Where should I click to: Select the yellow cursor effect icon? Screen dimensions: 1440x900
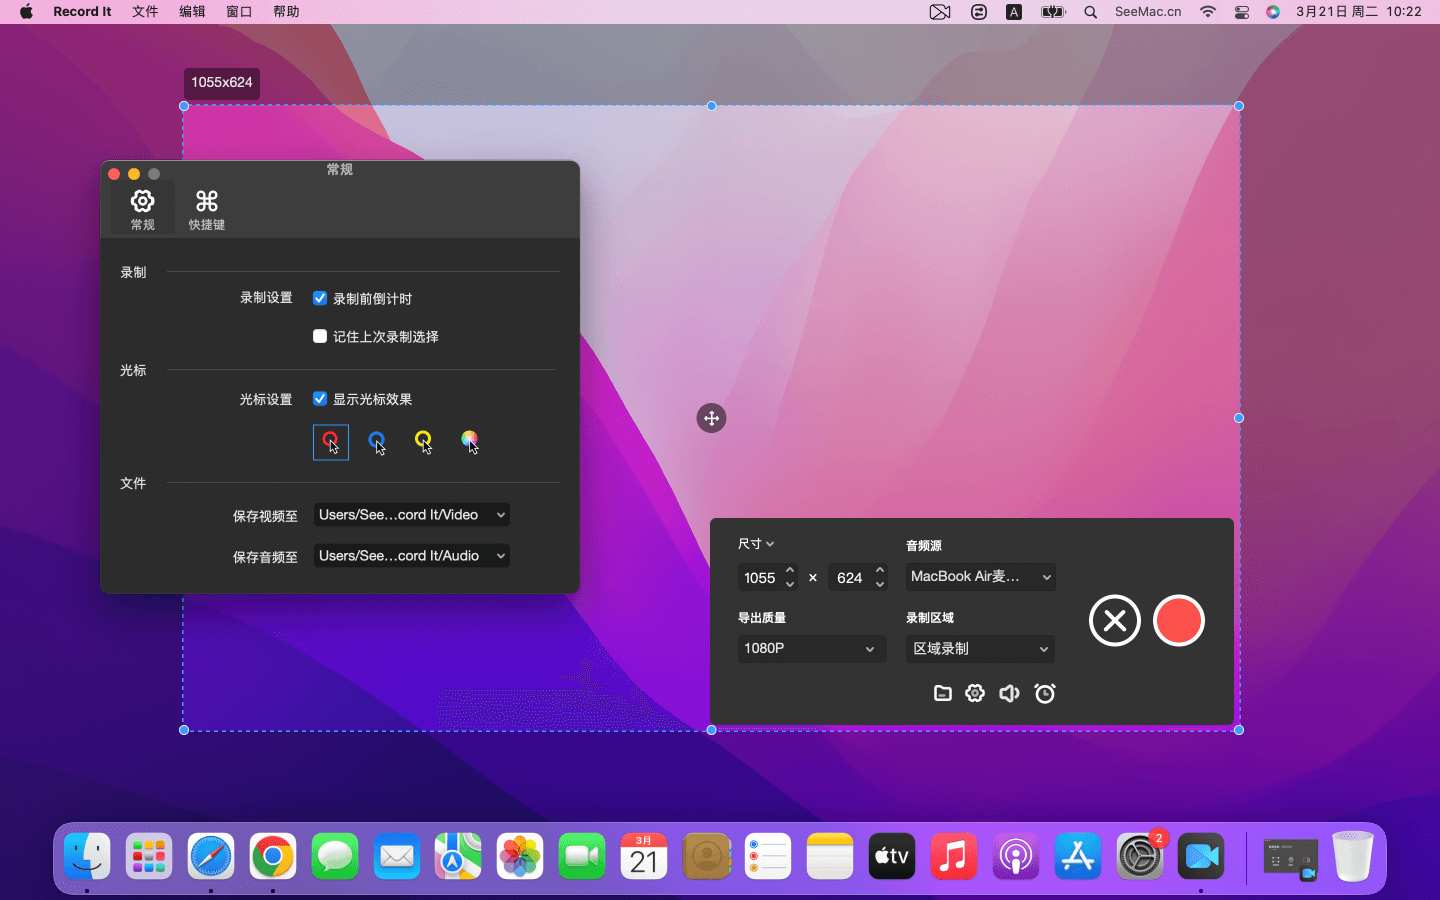click(x=424, y=442)
